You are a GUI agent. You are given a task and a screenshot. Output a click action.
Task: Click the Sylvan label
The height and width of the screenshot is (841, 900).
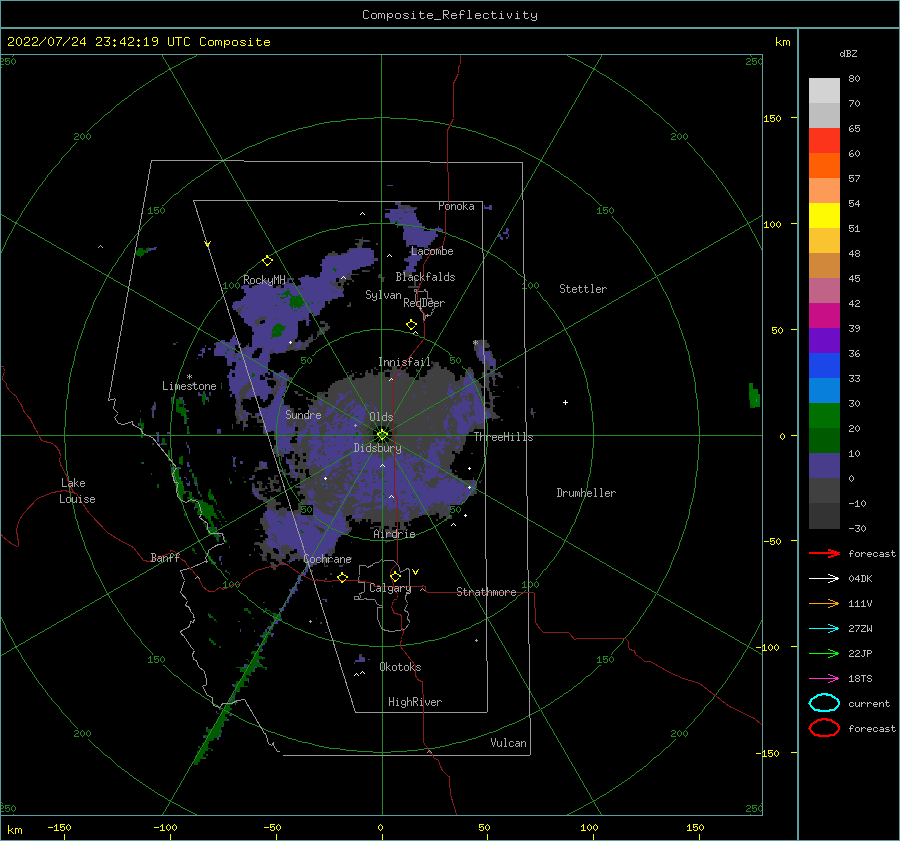point(383,295)
